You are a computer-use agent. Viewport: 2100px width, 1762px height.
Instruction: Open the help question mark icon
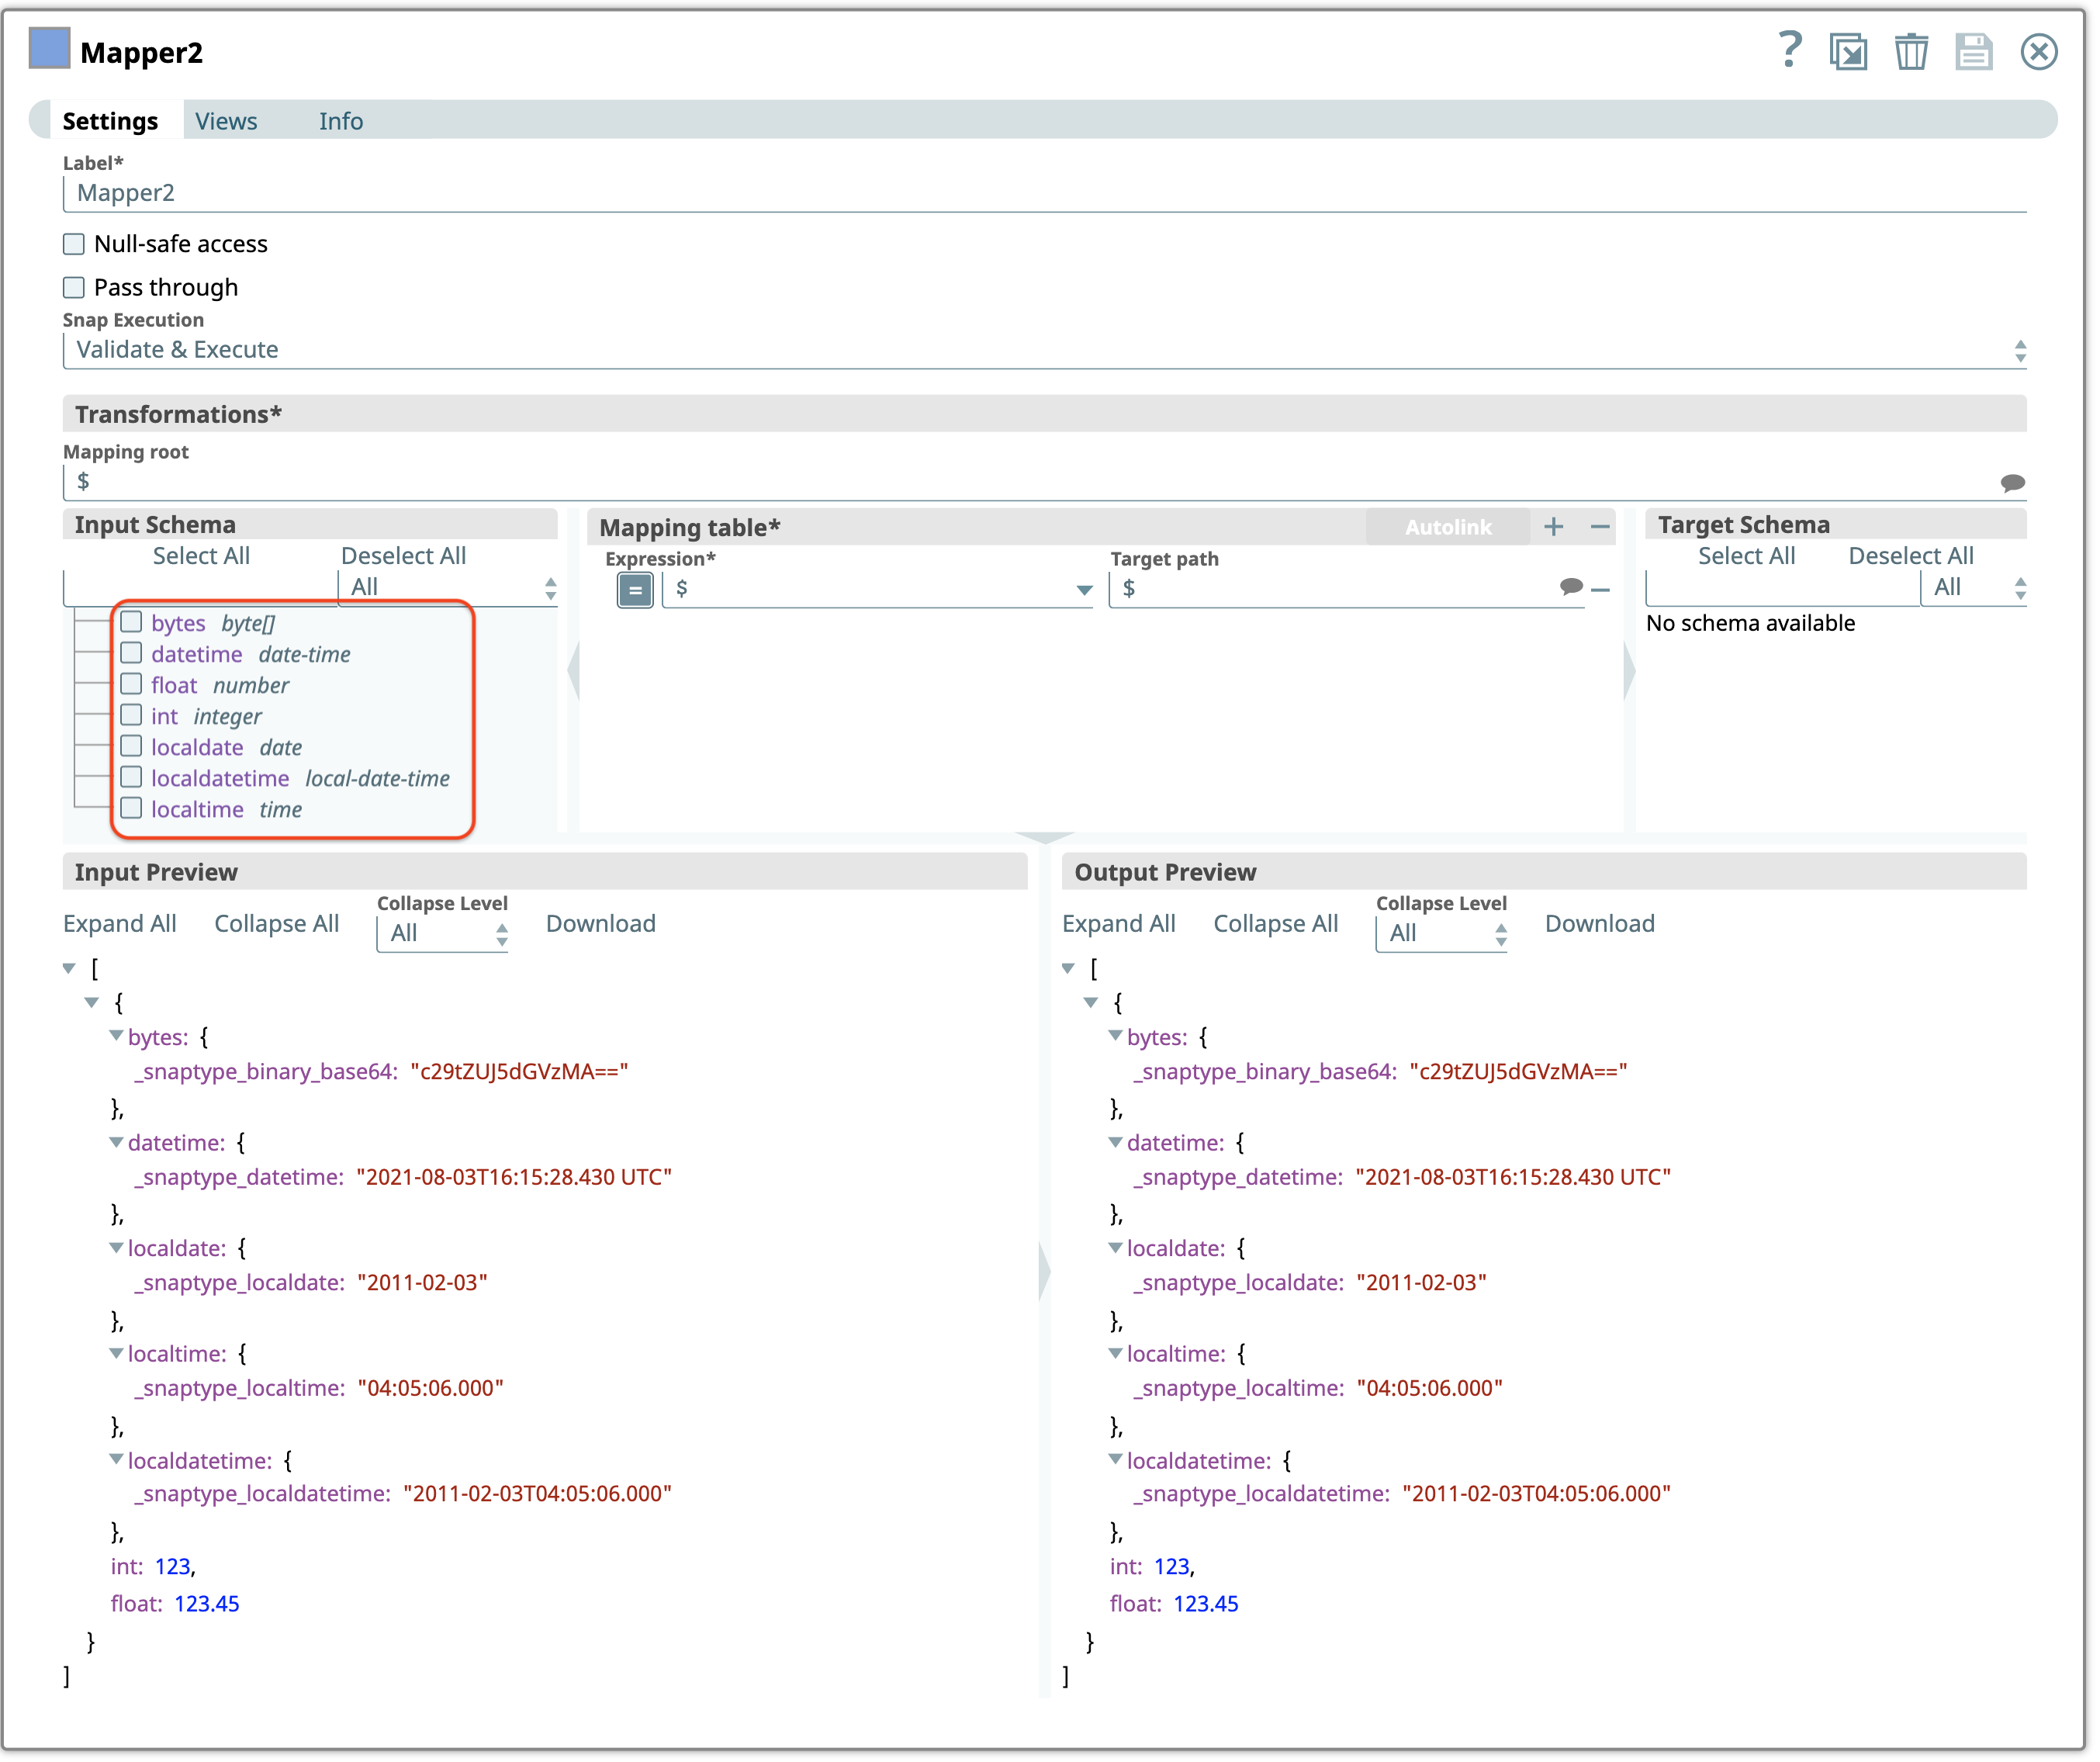(1790, 50)
